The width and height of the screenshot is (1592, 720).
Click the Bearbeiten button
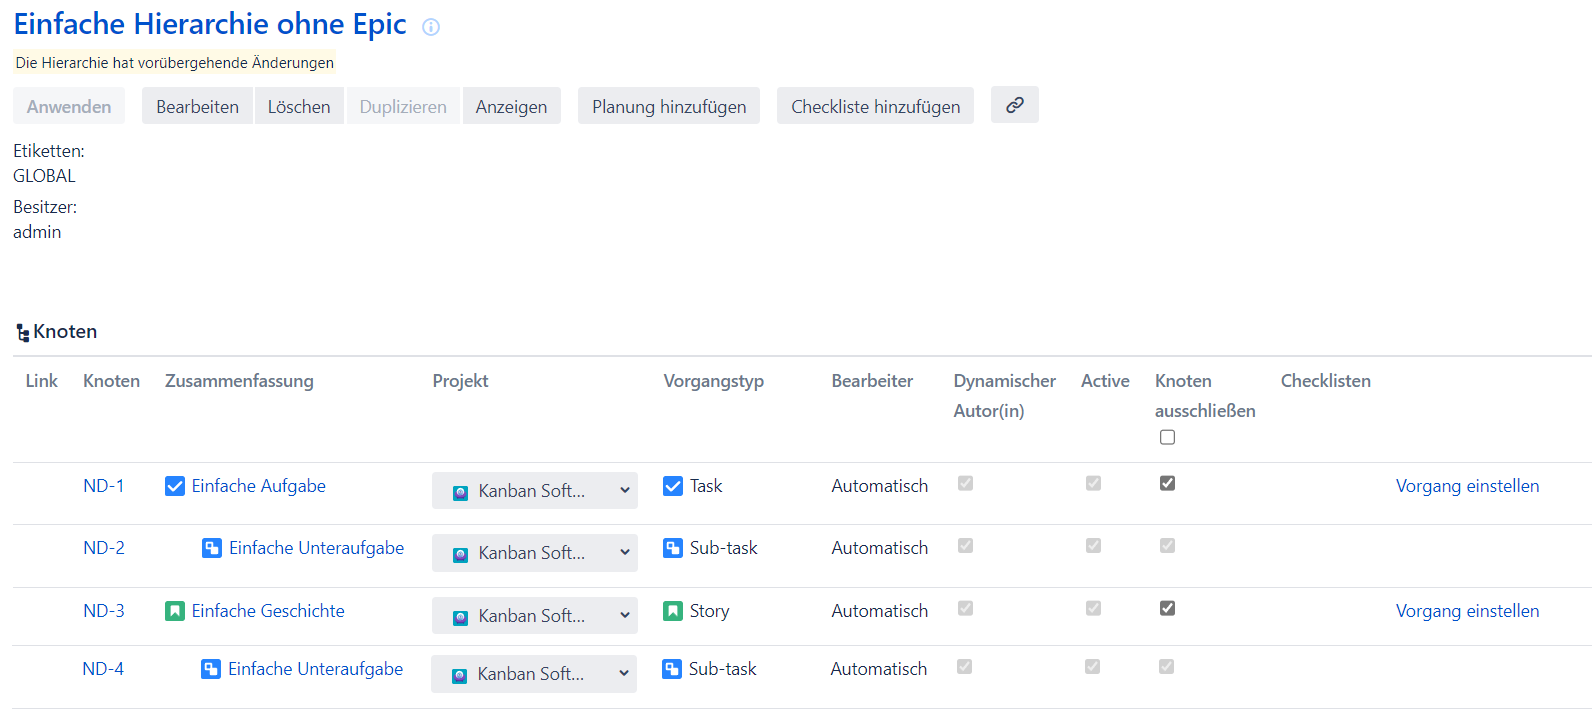(197, 106)
